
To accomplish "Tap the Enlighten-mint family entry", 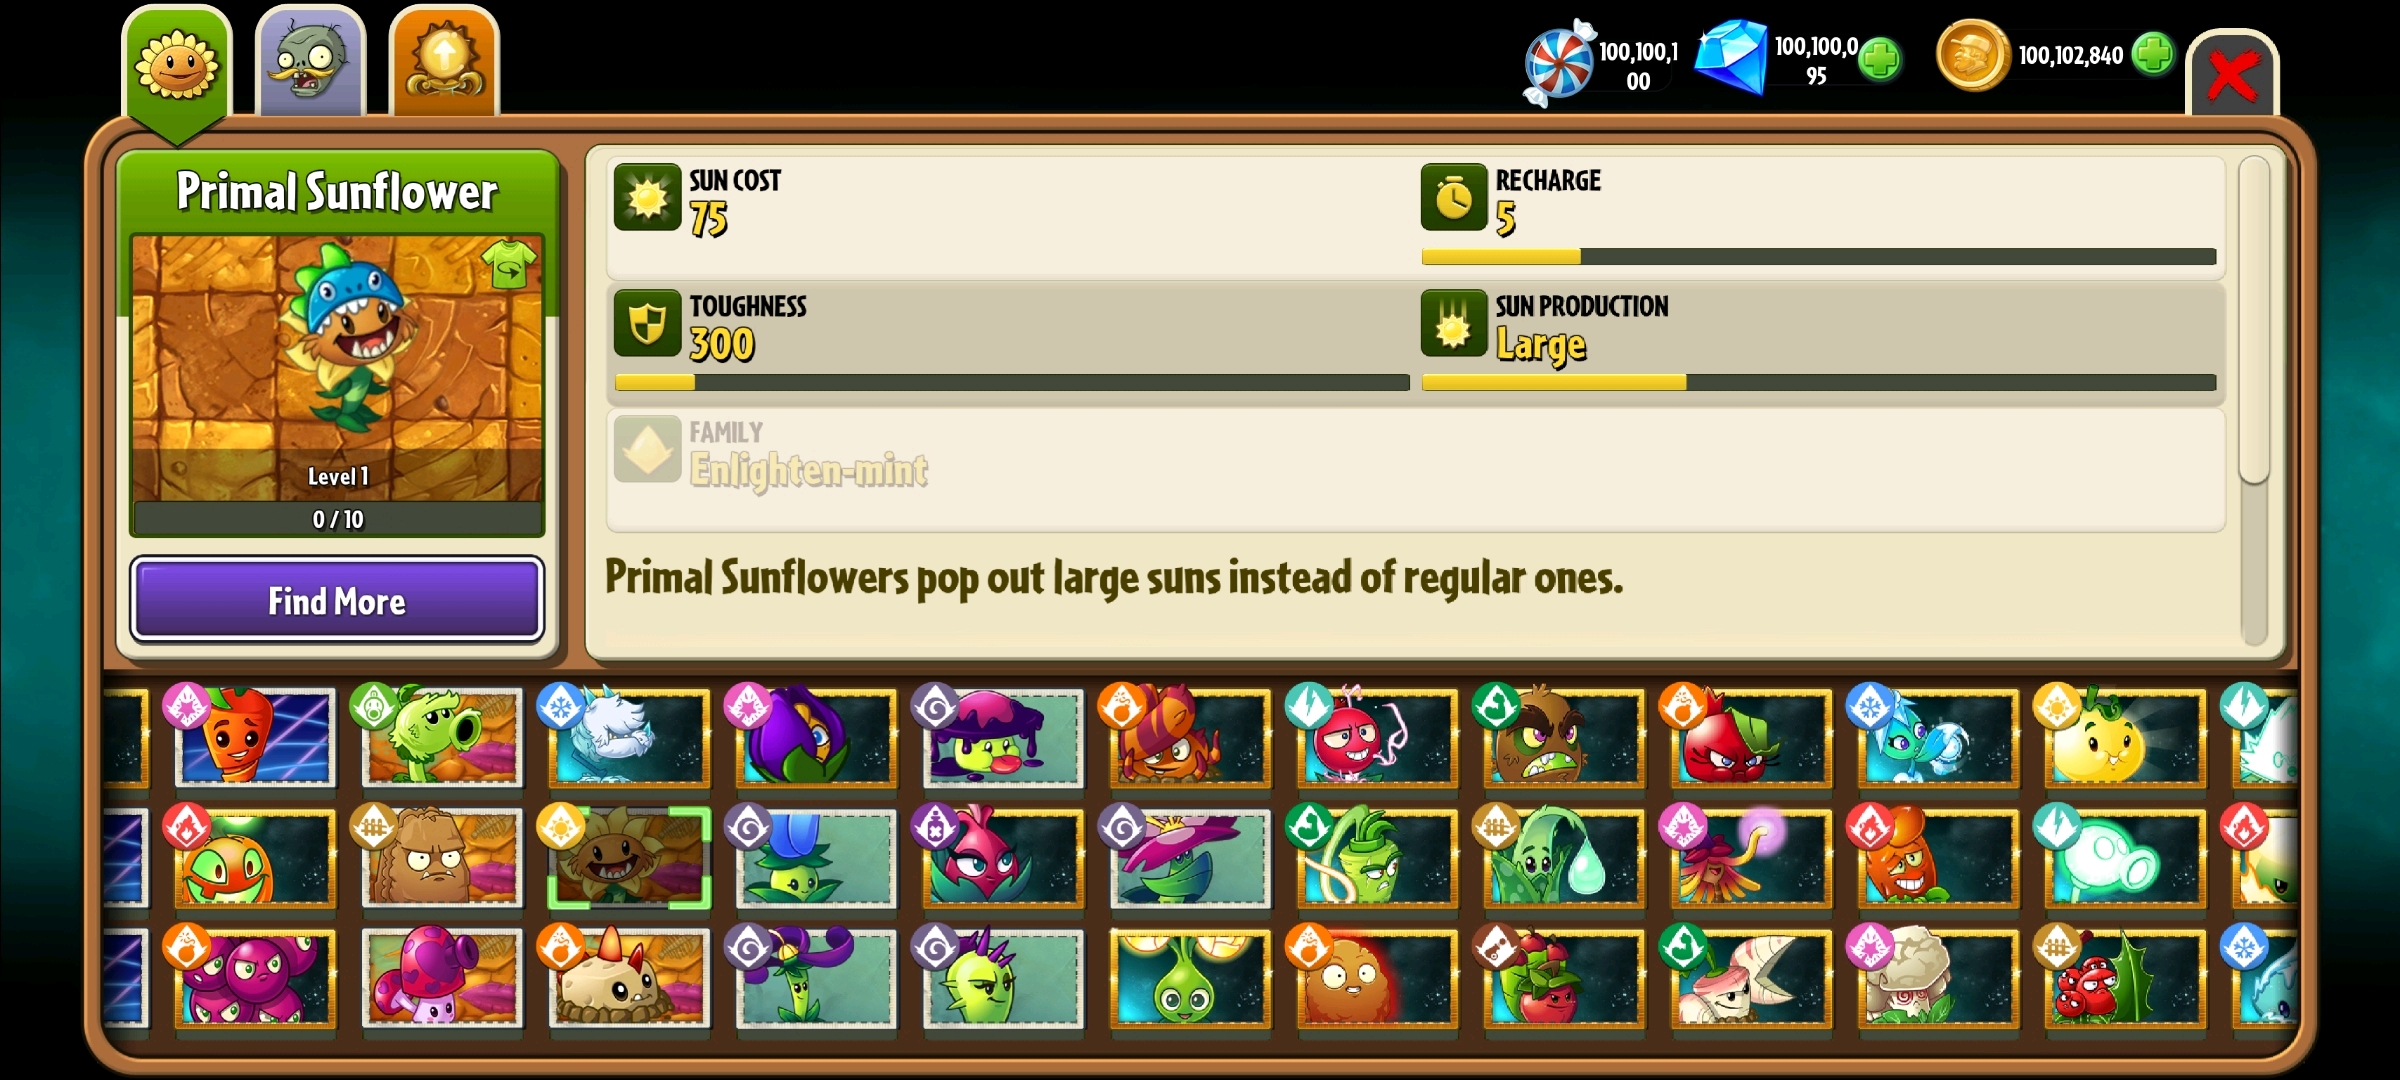I will tap(1416, 470).
